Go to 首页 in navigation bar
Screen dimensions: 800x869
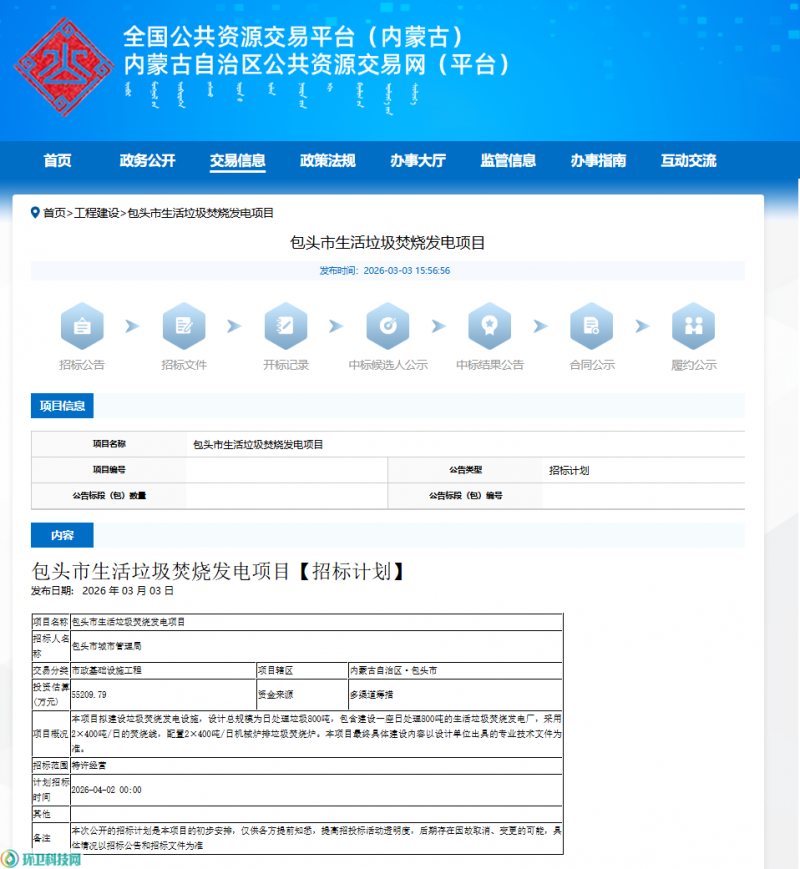coord(57,161)
